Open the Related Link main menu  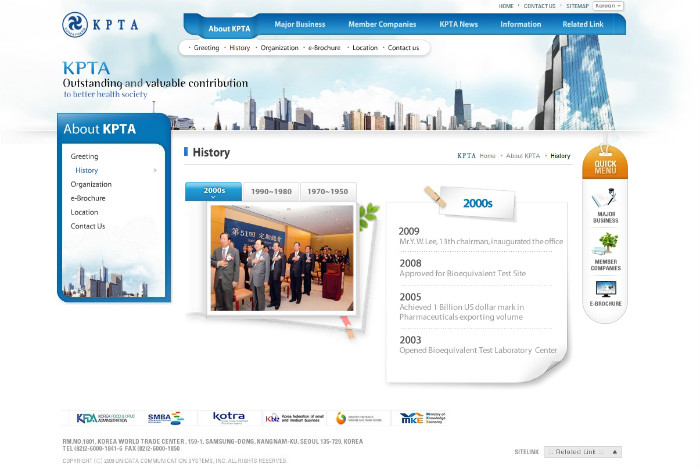(583, 24)
